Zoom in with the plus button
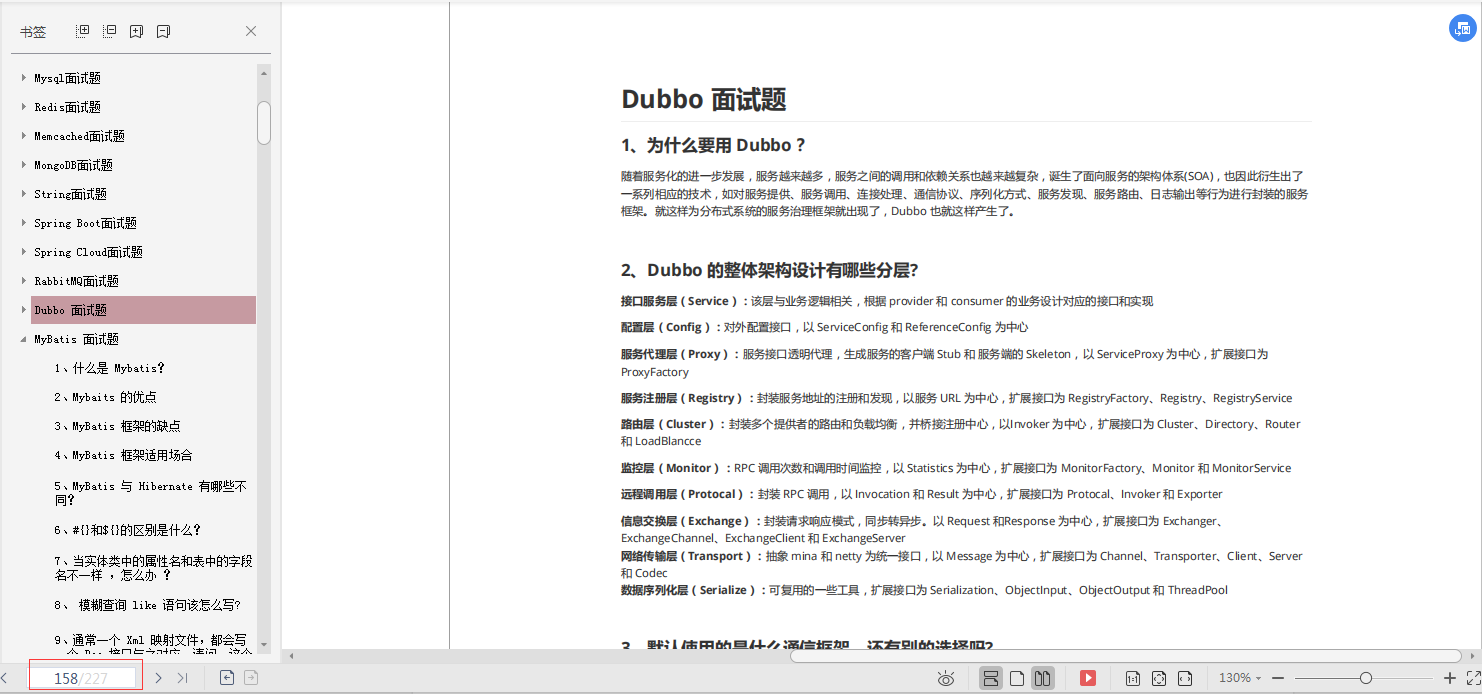This screenshot has height=694, width=1482. (1450, 678)
